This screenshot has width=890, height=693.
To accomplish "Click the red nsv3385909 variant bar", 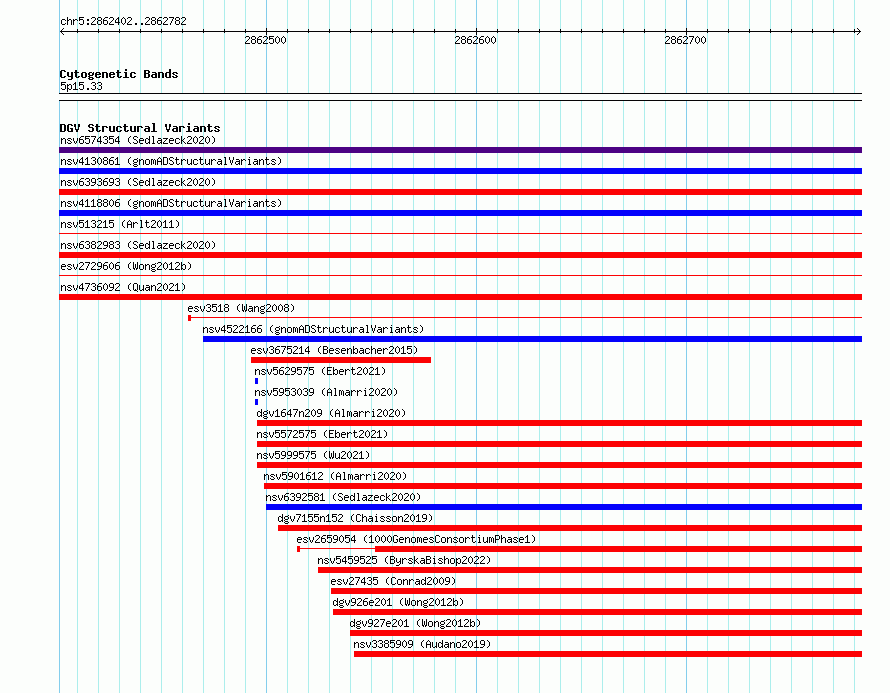I will click(x=608, y=654).
